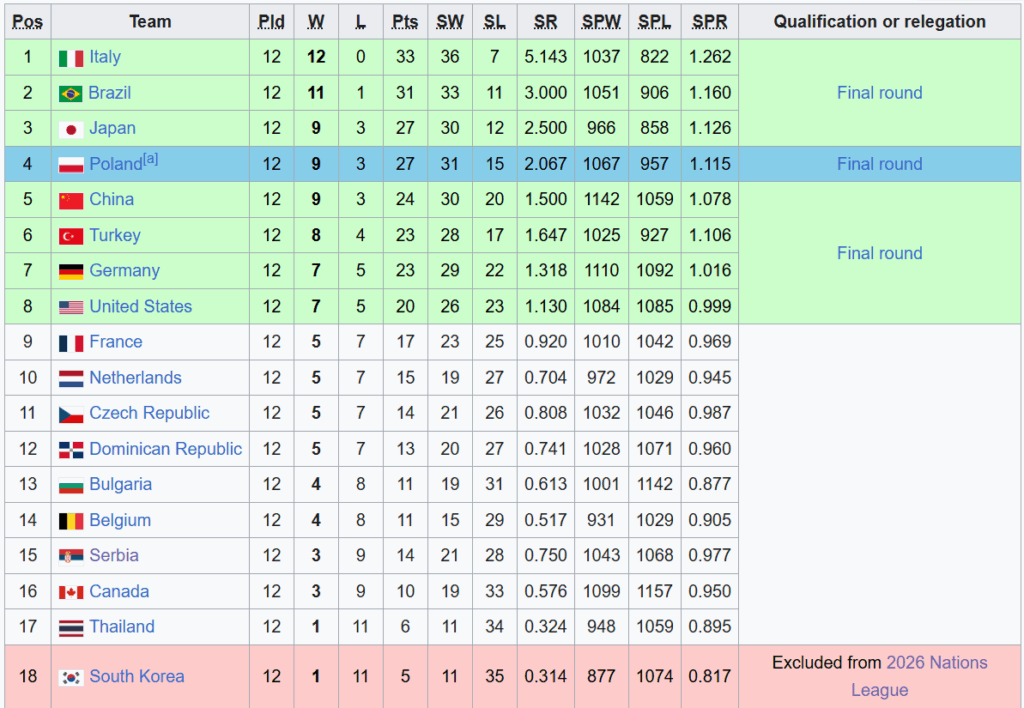Image resolution: width=1024 pixels, height=708 pixels.
Task: Click the Team column header
Action: point(150,22)
